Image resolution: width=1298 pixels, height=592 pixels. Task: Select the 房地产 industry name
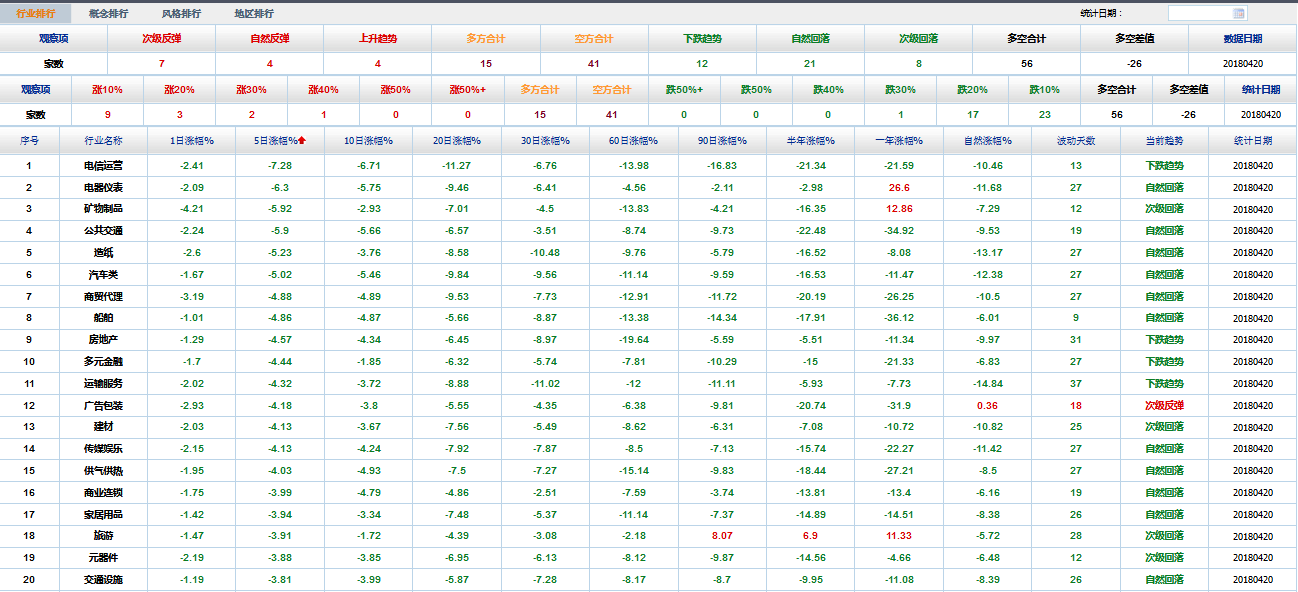(103, 340)
